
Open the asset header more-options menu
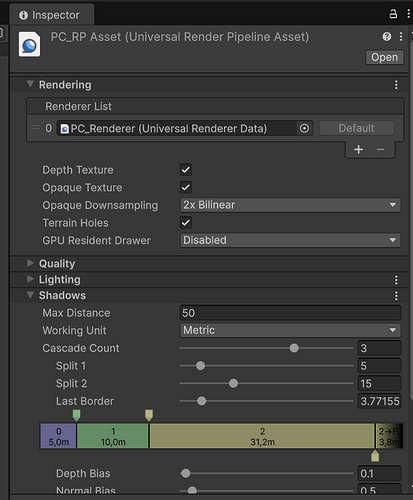401,36
